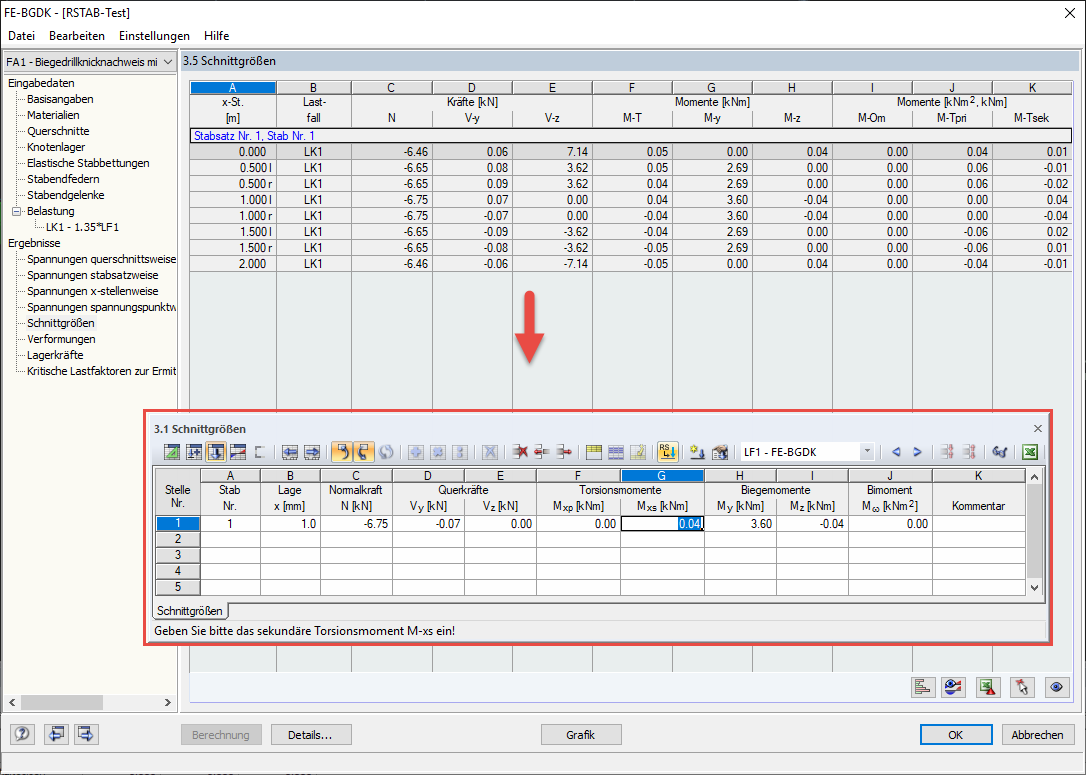Viewport: 1086px width, 775px height.
Task: Click the Excel icon in the bottom panel
Action: 986,687
